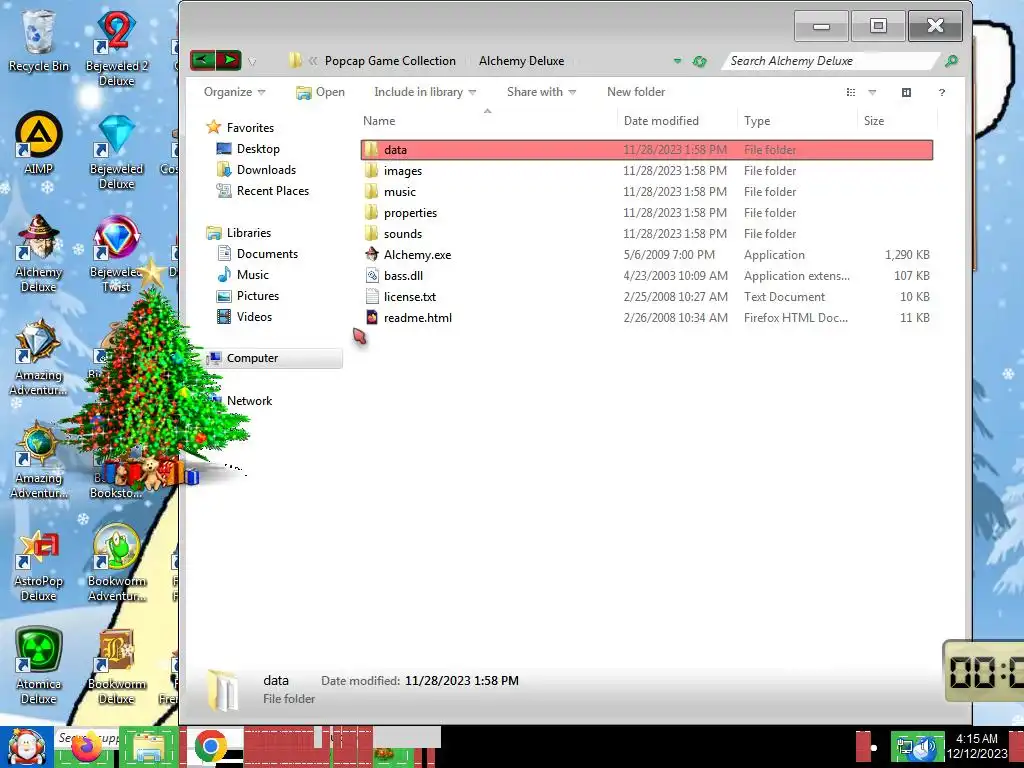Viewport: 1024px width, 768px height.
Task: Open Recent Places in navigation pane
Action: pos(263,191)
